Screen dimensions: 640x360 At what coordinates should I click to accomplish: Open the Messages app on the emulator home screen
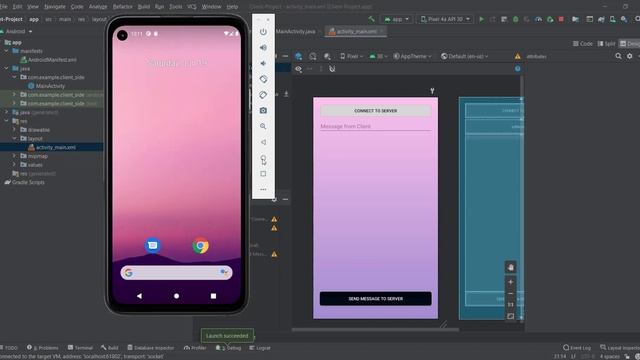(153, 245)
